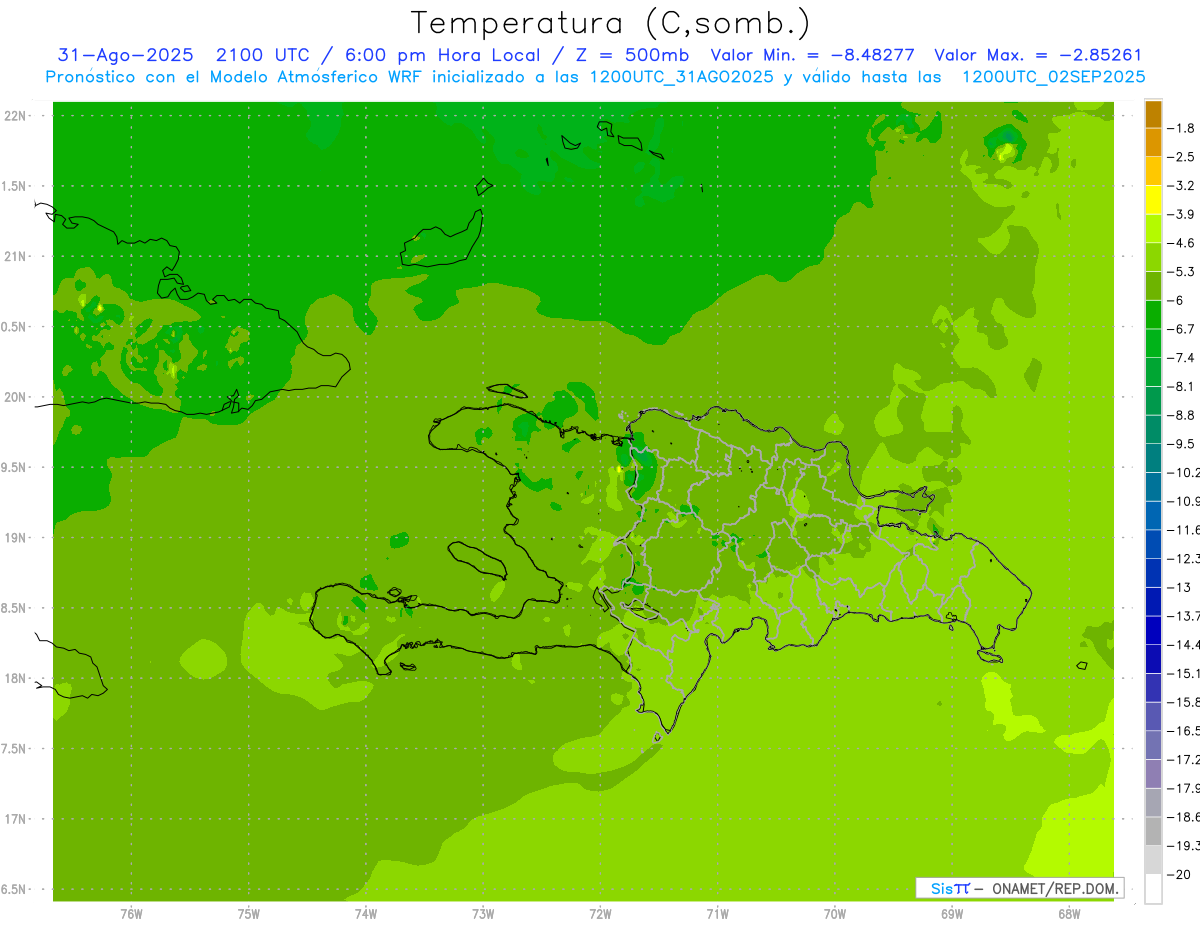Click the '-20' colorbar value
Image resolution: width=1200 pixels, height=927 pixels.
tap(1178, 874)
